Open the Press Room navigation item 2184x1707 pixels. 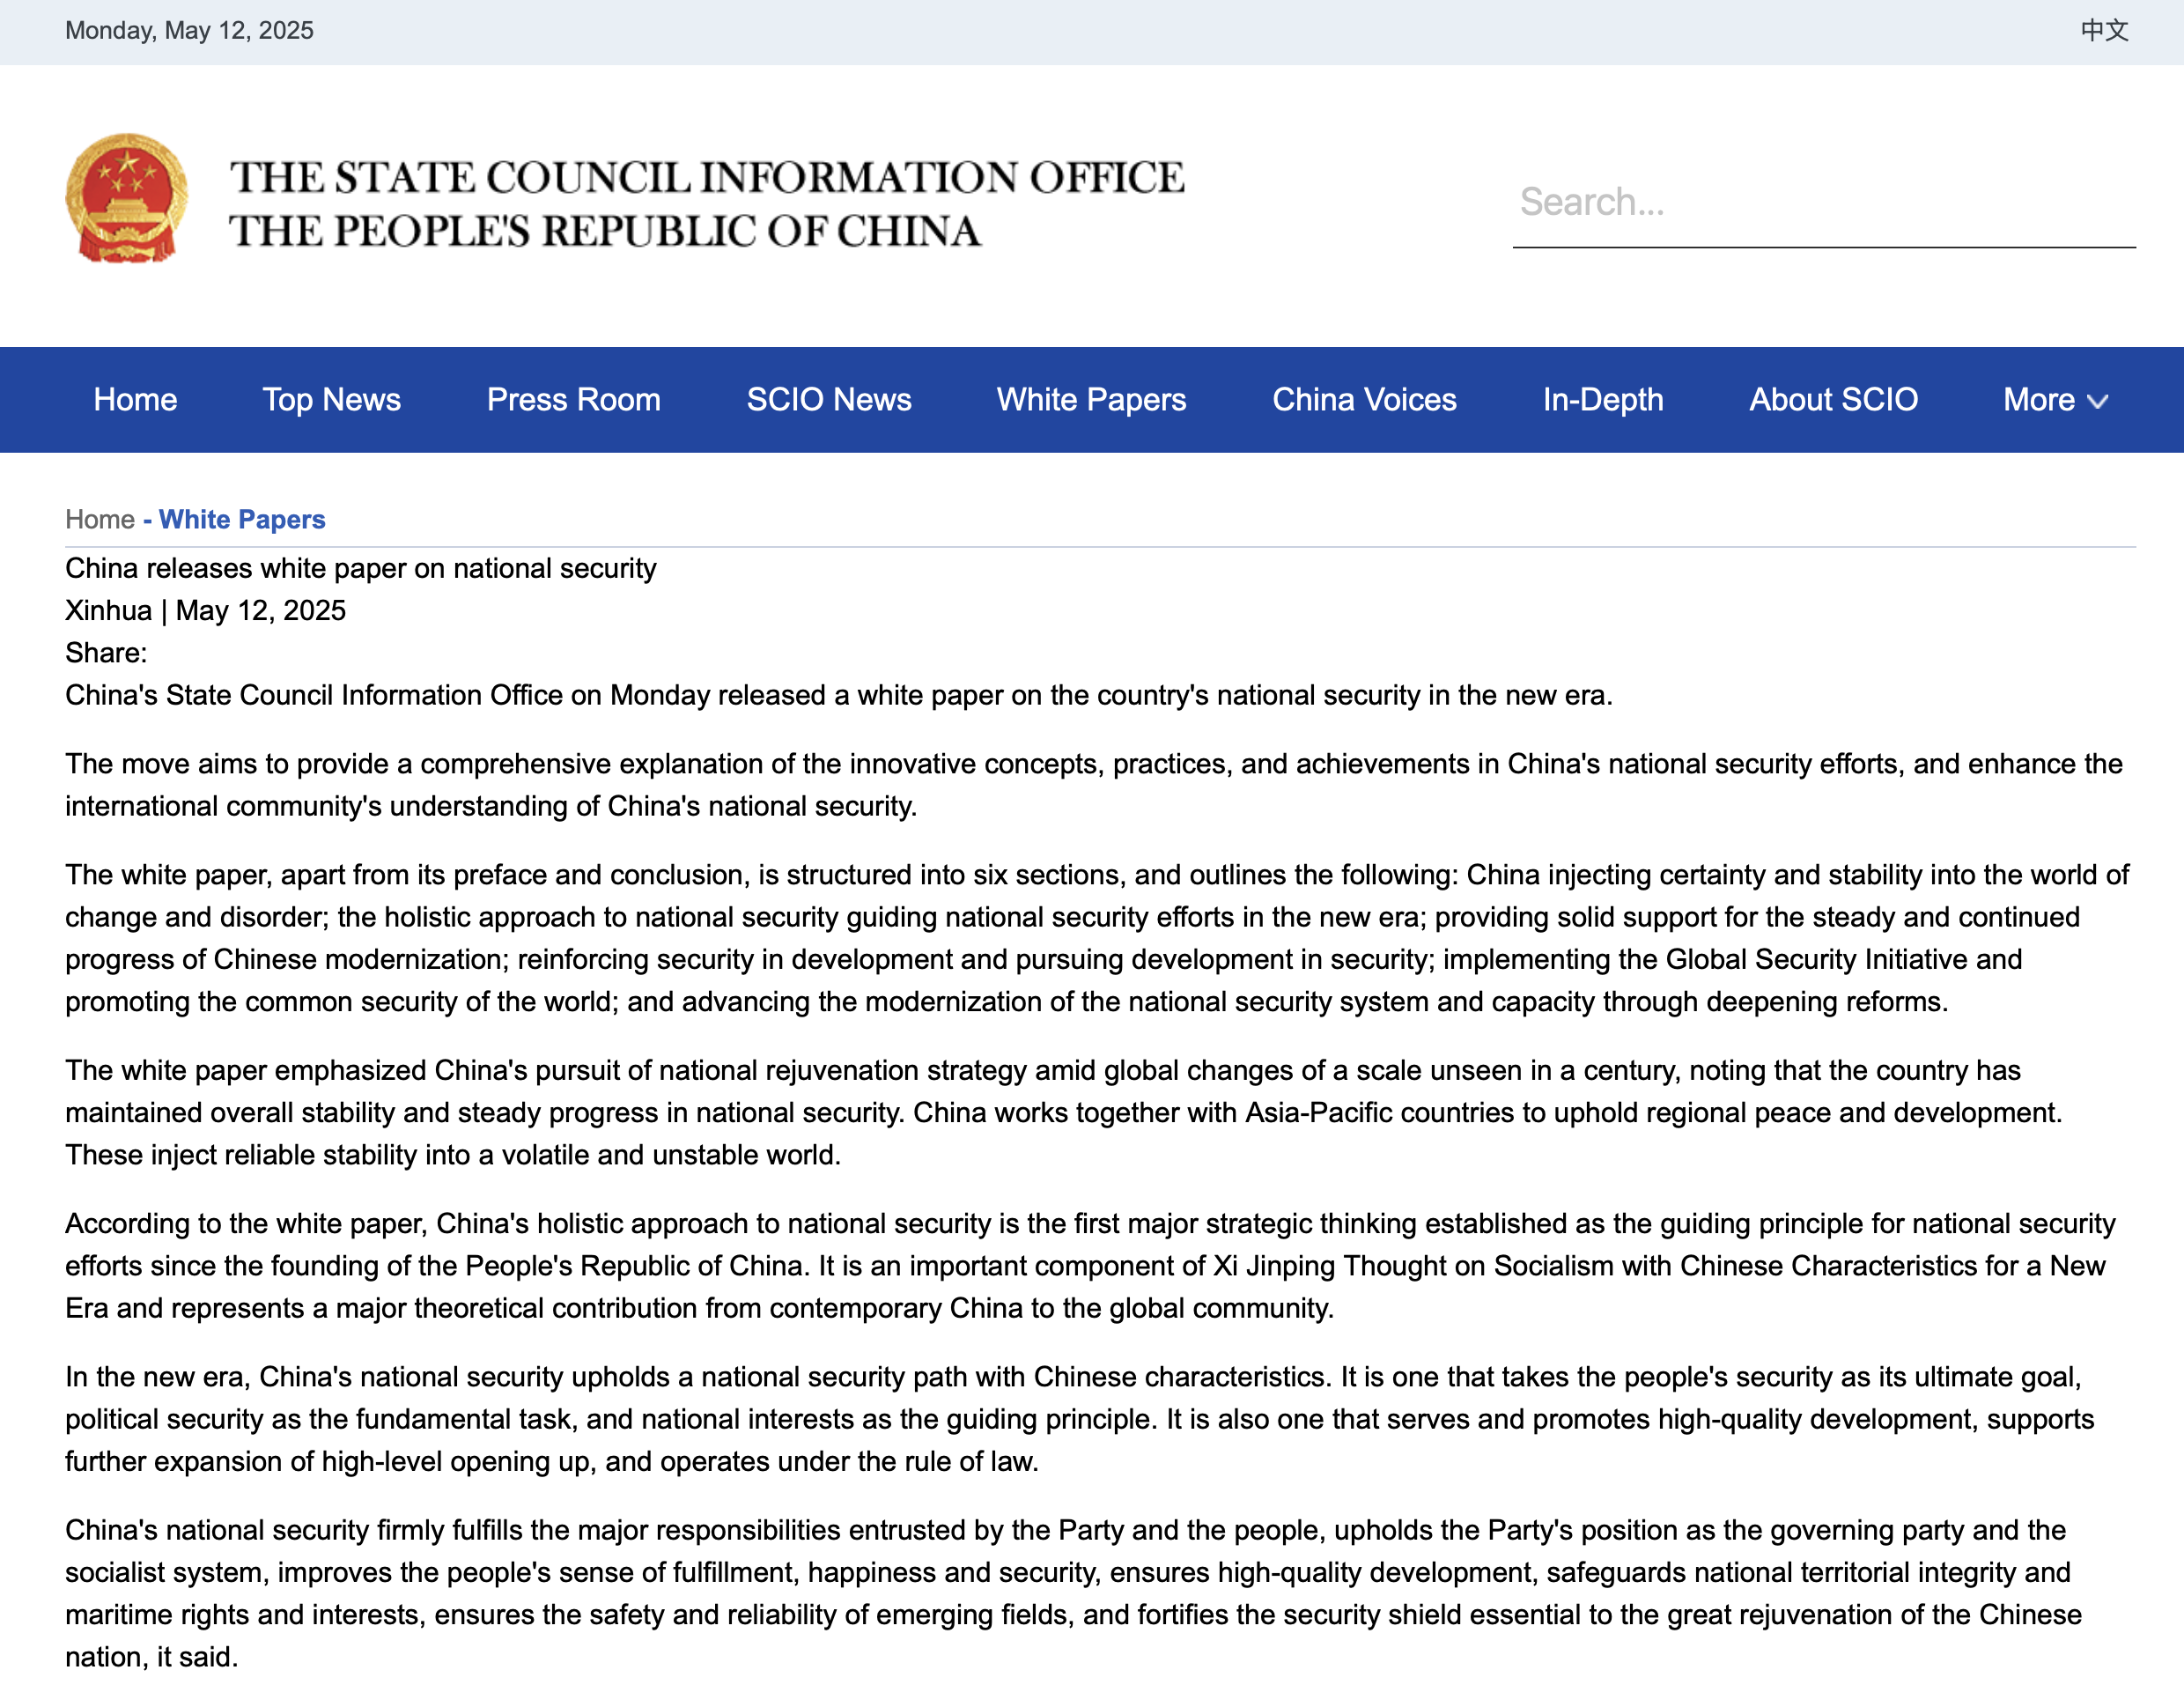573,400
